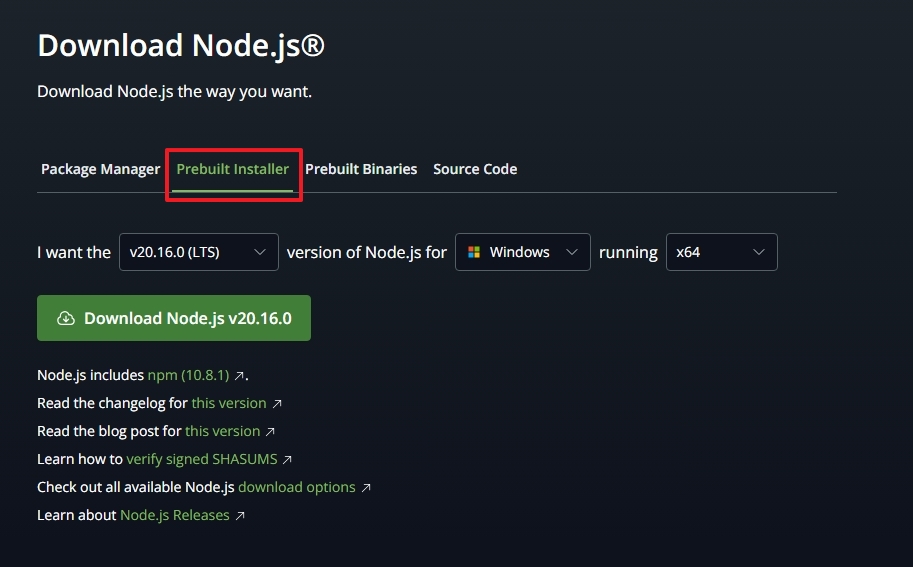Click the external arrow icon after verify signed SHASUMS
The height and width of the screenshot is (567, 913).
point(287,459)
